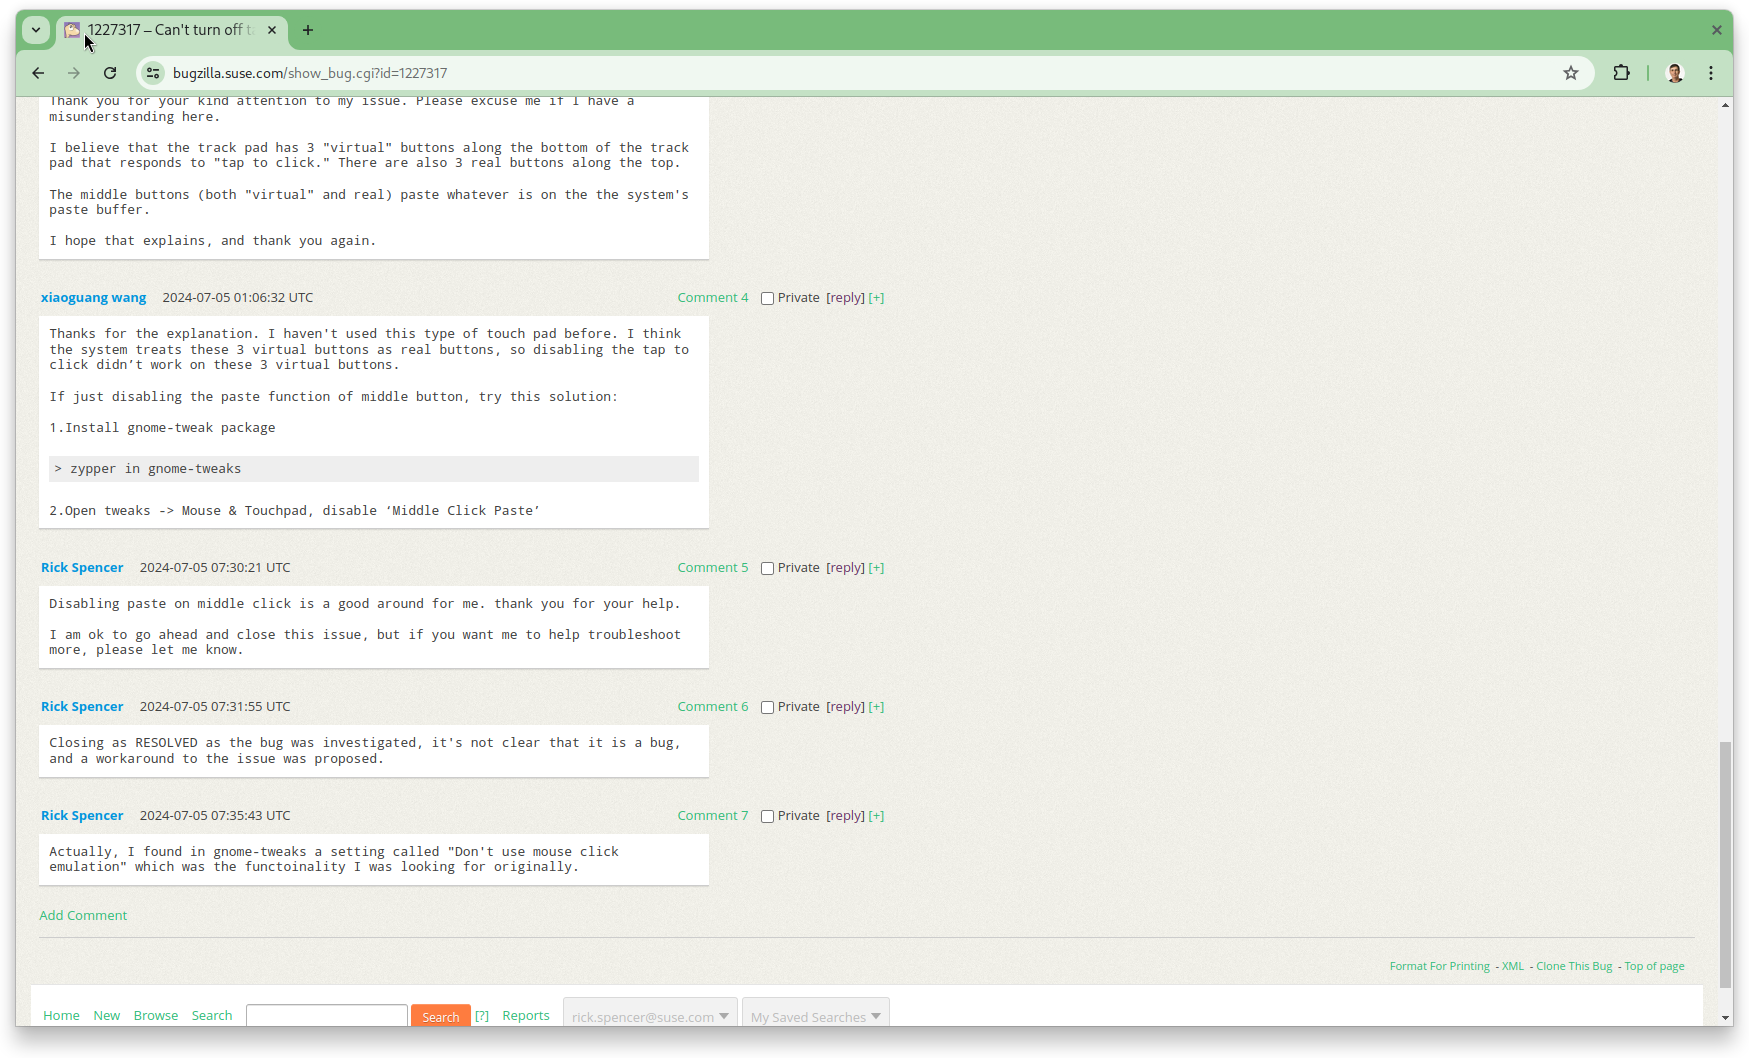Go back using the back arrow

38,73
